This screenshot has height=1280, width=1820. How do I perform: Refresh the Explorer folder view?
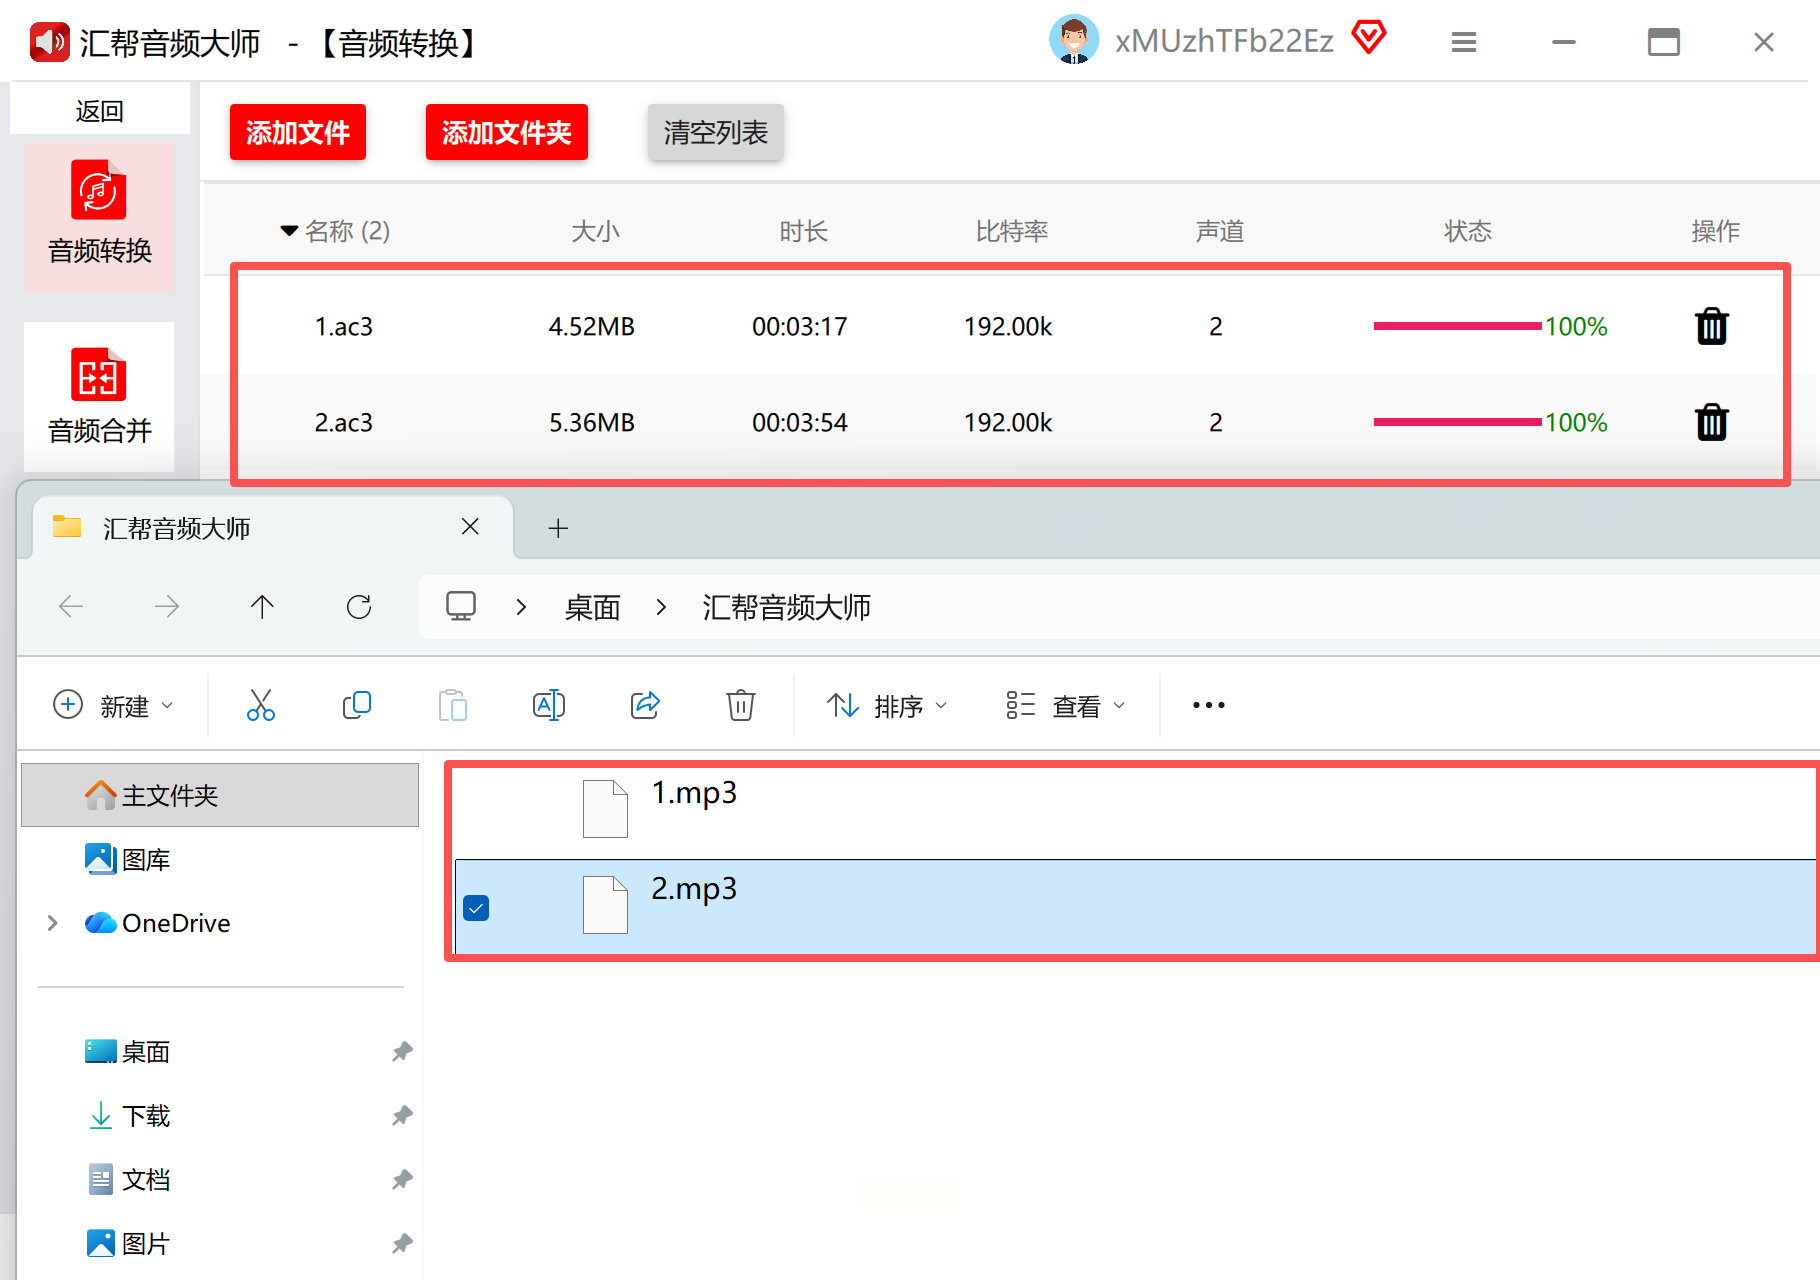tap(359, 607)
